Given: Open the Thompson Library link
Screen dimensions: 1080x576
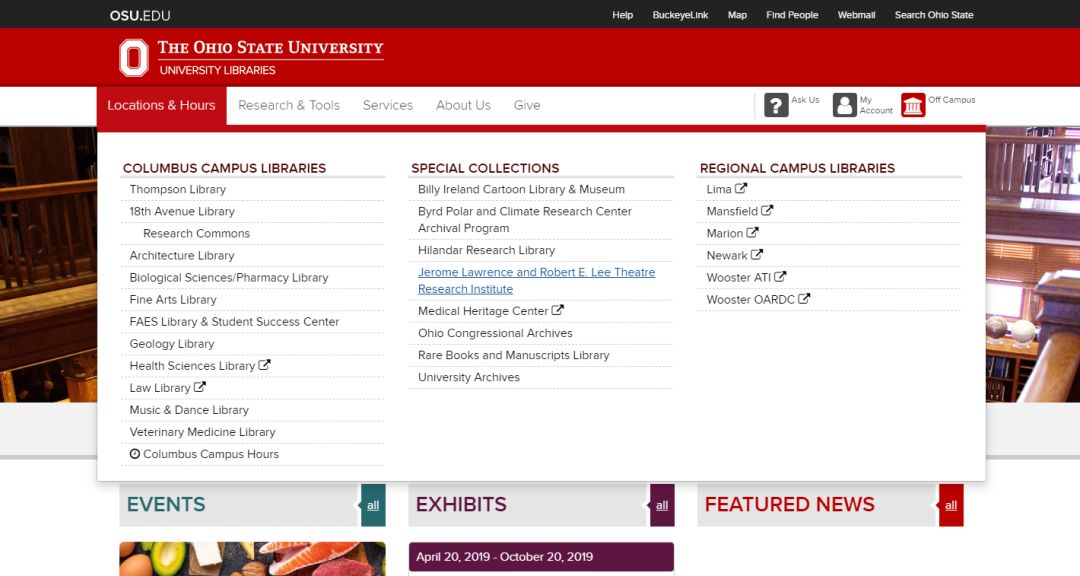Looking at the screenshot, I should (178, 189).
